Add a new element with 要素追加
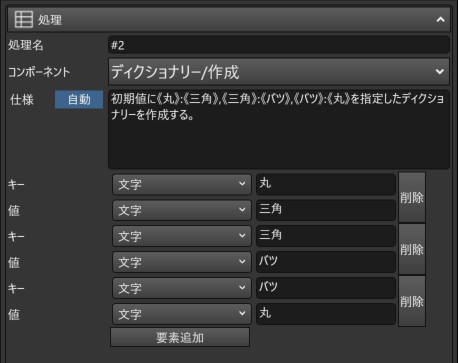The height and width of the screenshot is (363, 458). click(180, 337)
